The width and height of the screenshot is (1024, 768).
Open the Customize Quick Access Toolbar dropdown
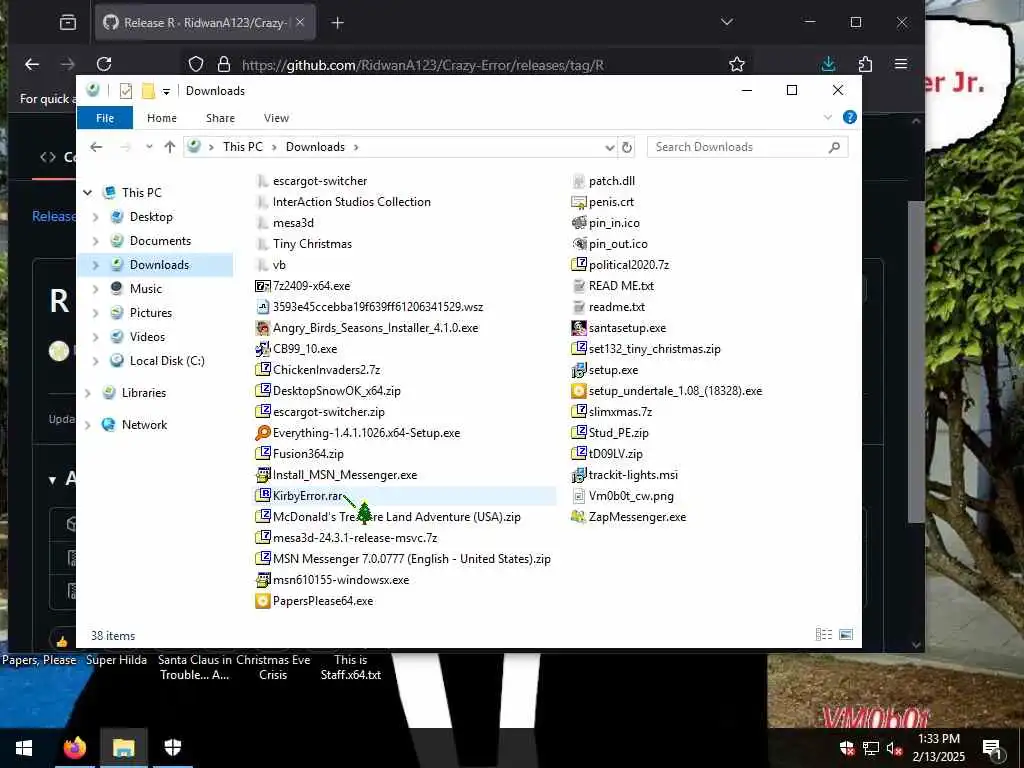166,91
